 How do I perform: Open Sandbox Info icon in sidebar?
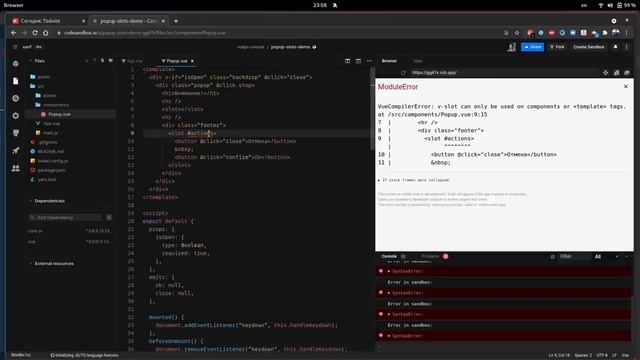pyautogui.click(x=16, y=64)
